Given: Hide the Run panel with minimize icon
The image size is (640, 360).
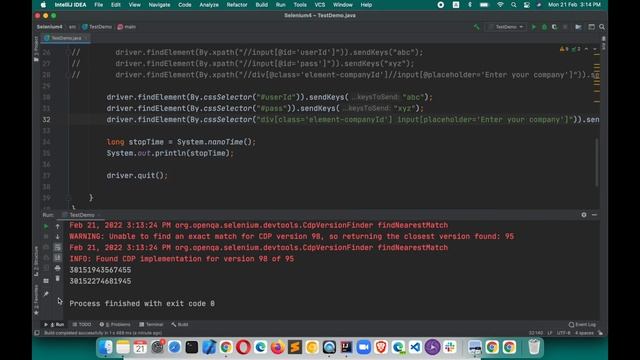Looking at the screenshot, I should tap(594, 215).
